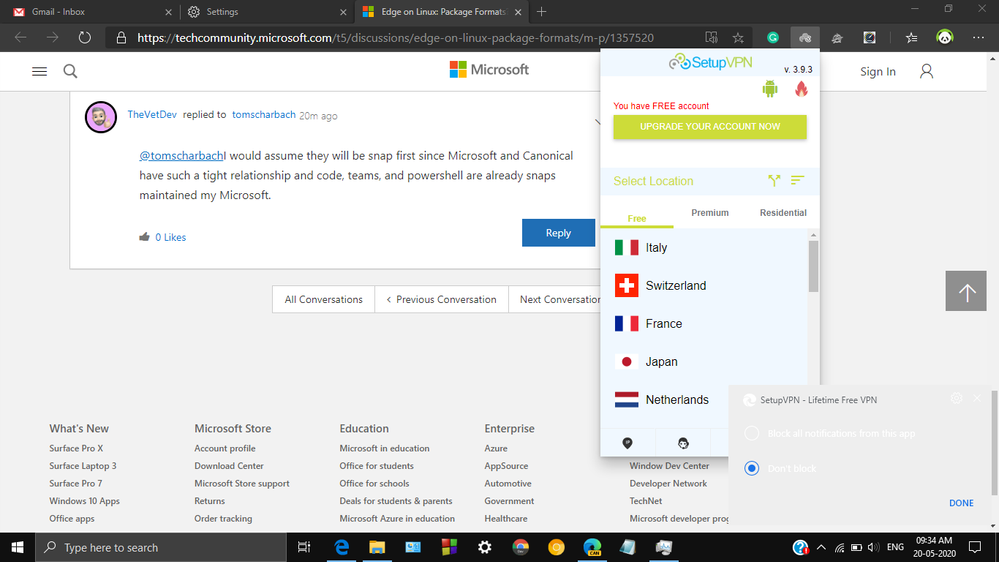Click the scroll to top arrow button

point(966,291)
